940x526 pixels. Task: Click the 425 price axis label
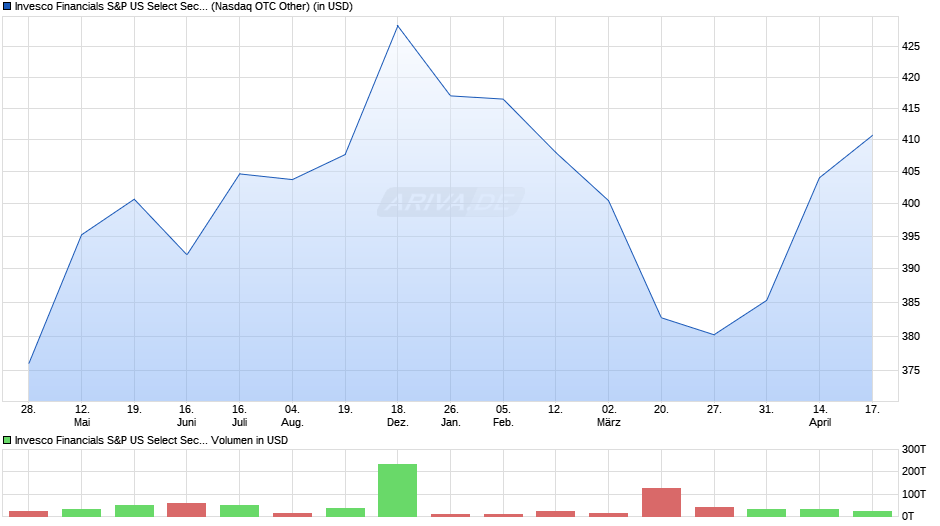(911, 46)
